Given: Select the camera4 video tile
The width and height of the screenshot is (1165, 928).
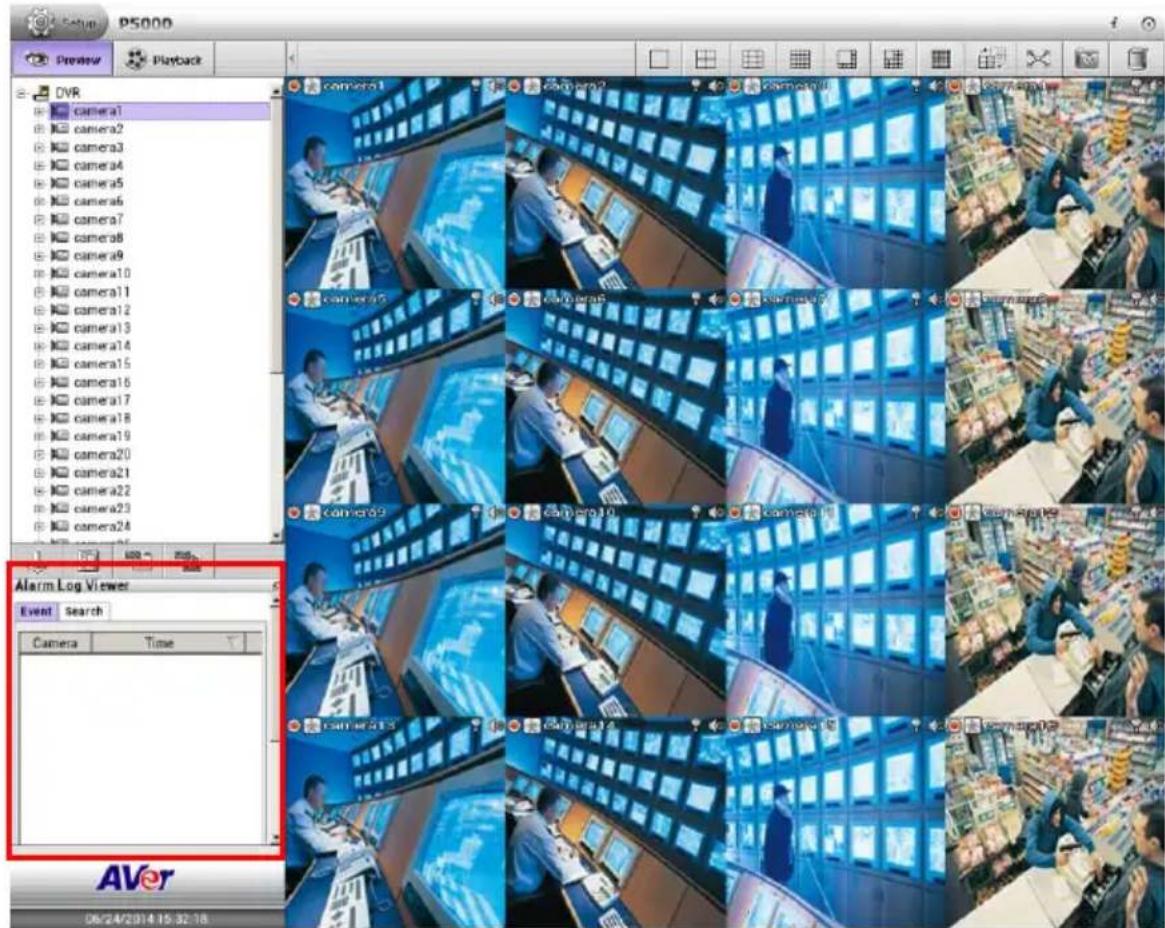Looking at the screenshot, I should [1055, 183].
